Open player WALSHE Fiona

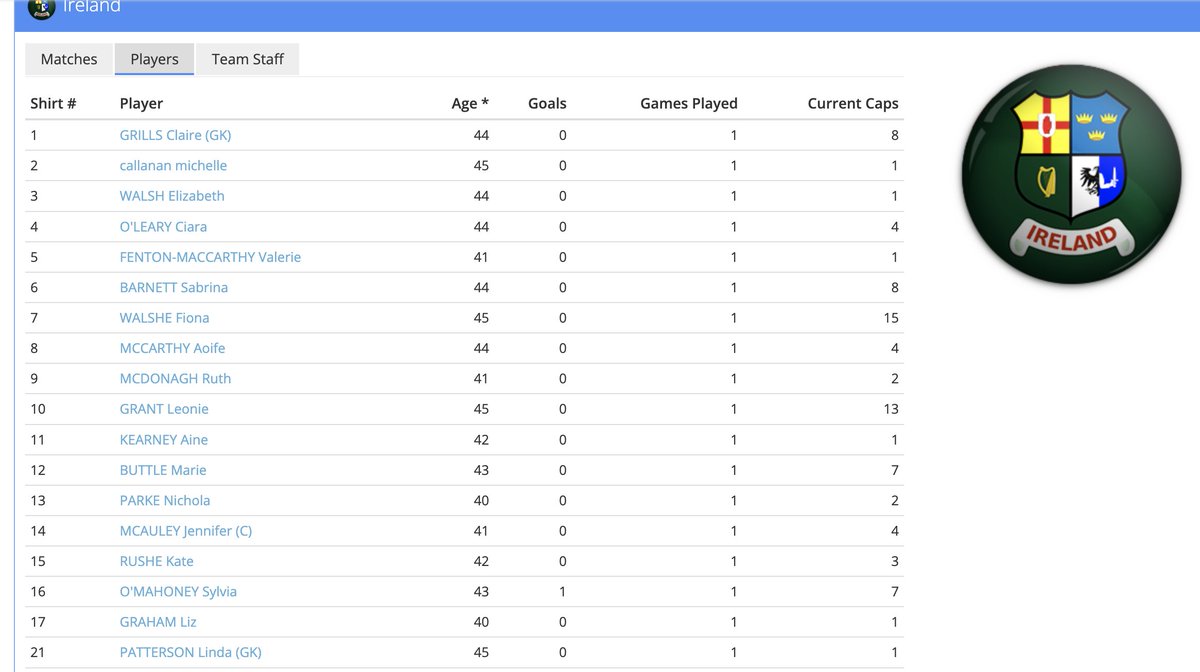tap(164, 318)
